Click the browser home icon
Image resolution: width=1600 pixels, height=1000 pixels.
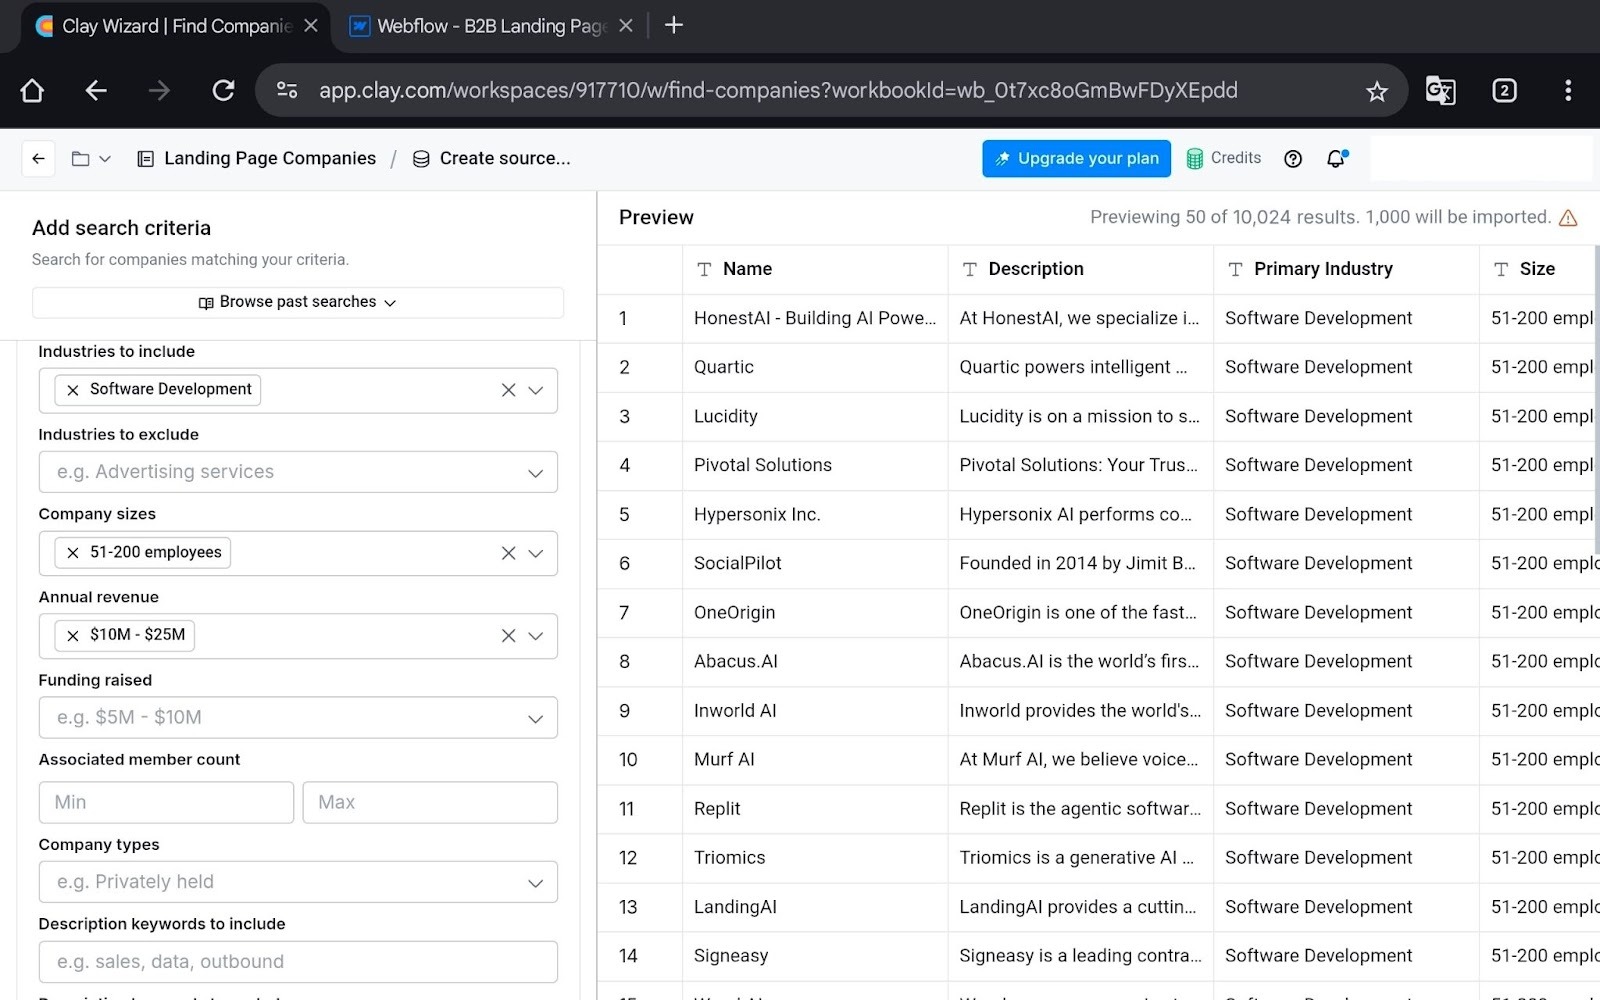[x=32, y=91]
